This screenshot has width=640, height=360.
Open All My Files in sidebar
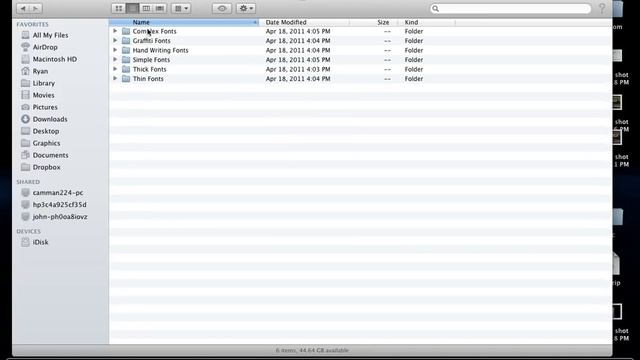45,35
